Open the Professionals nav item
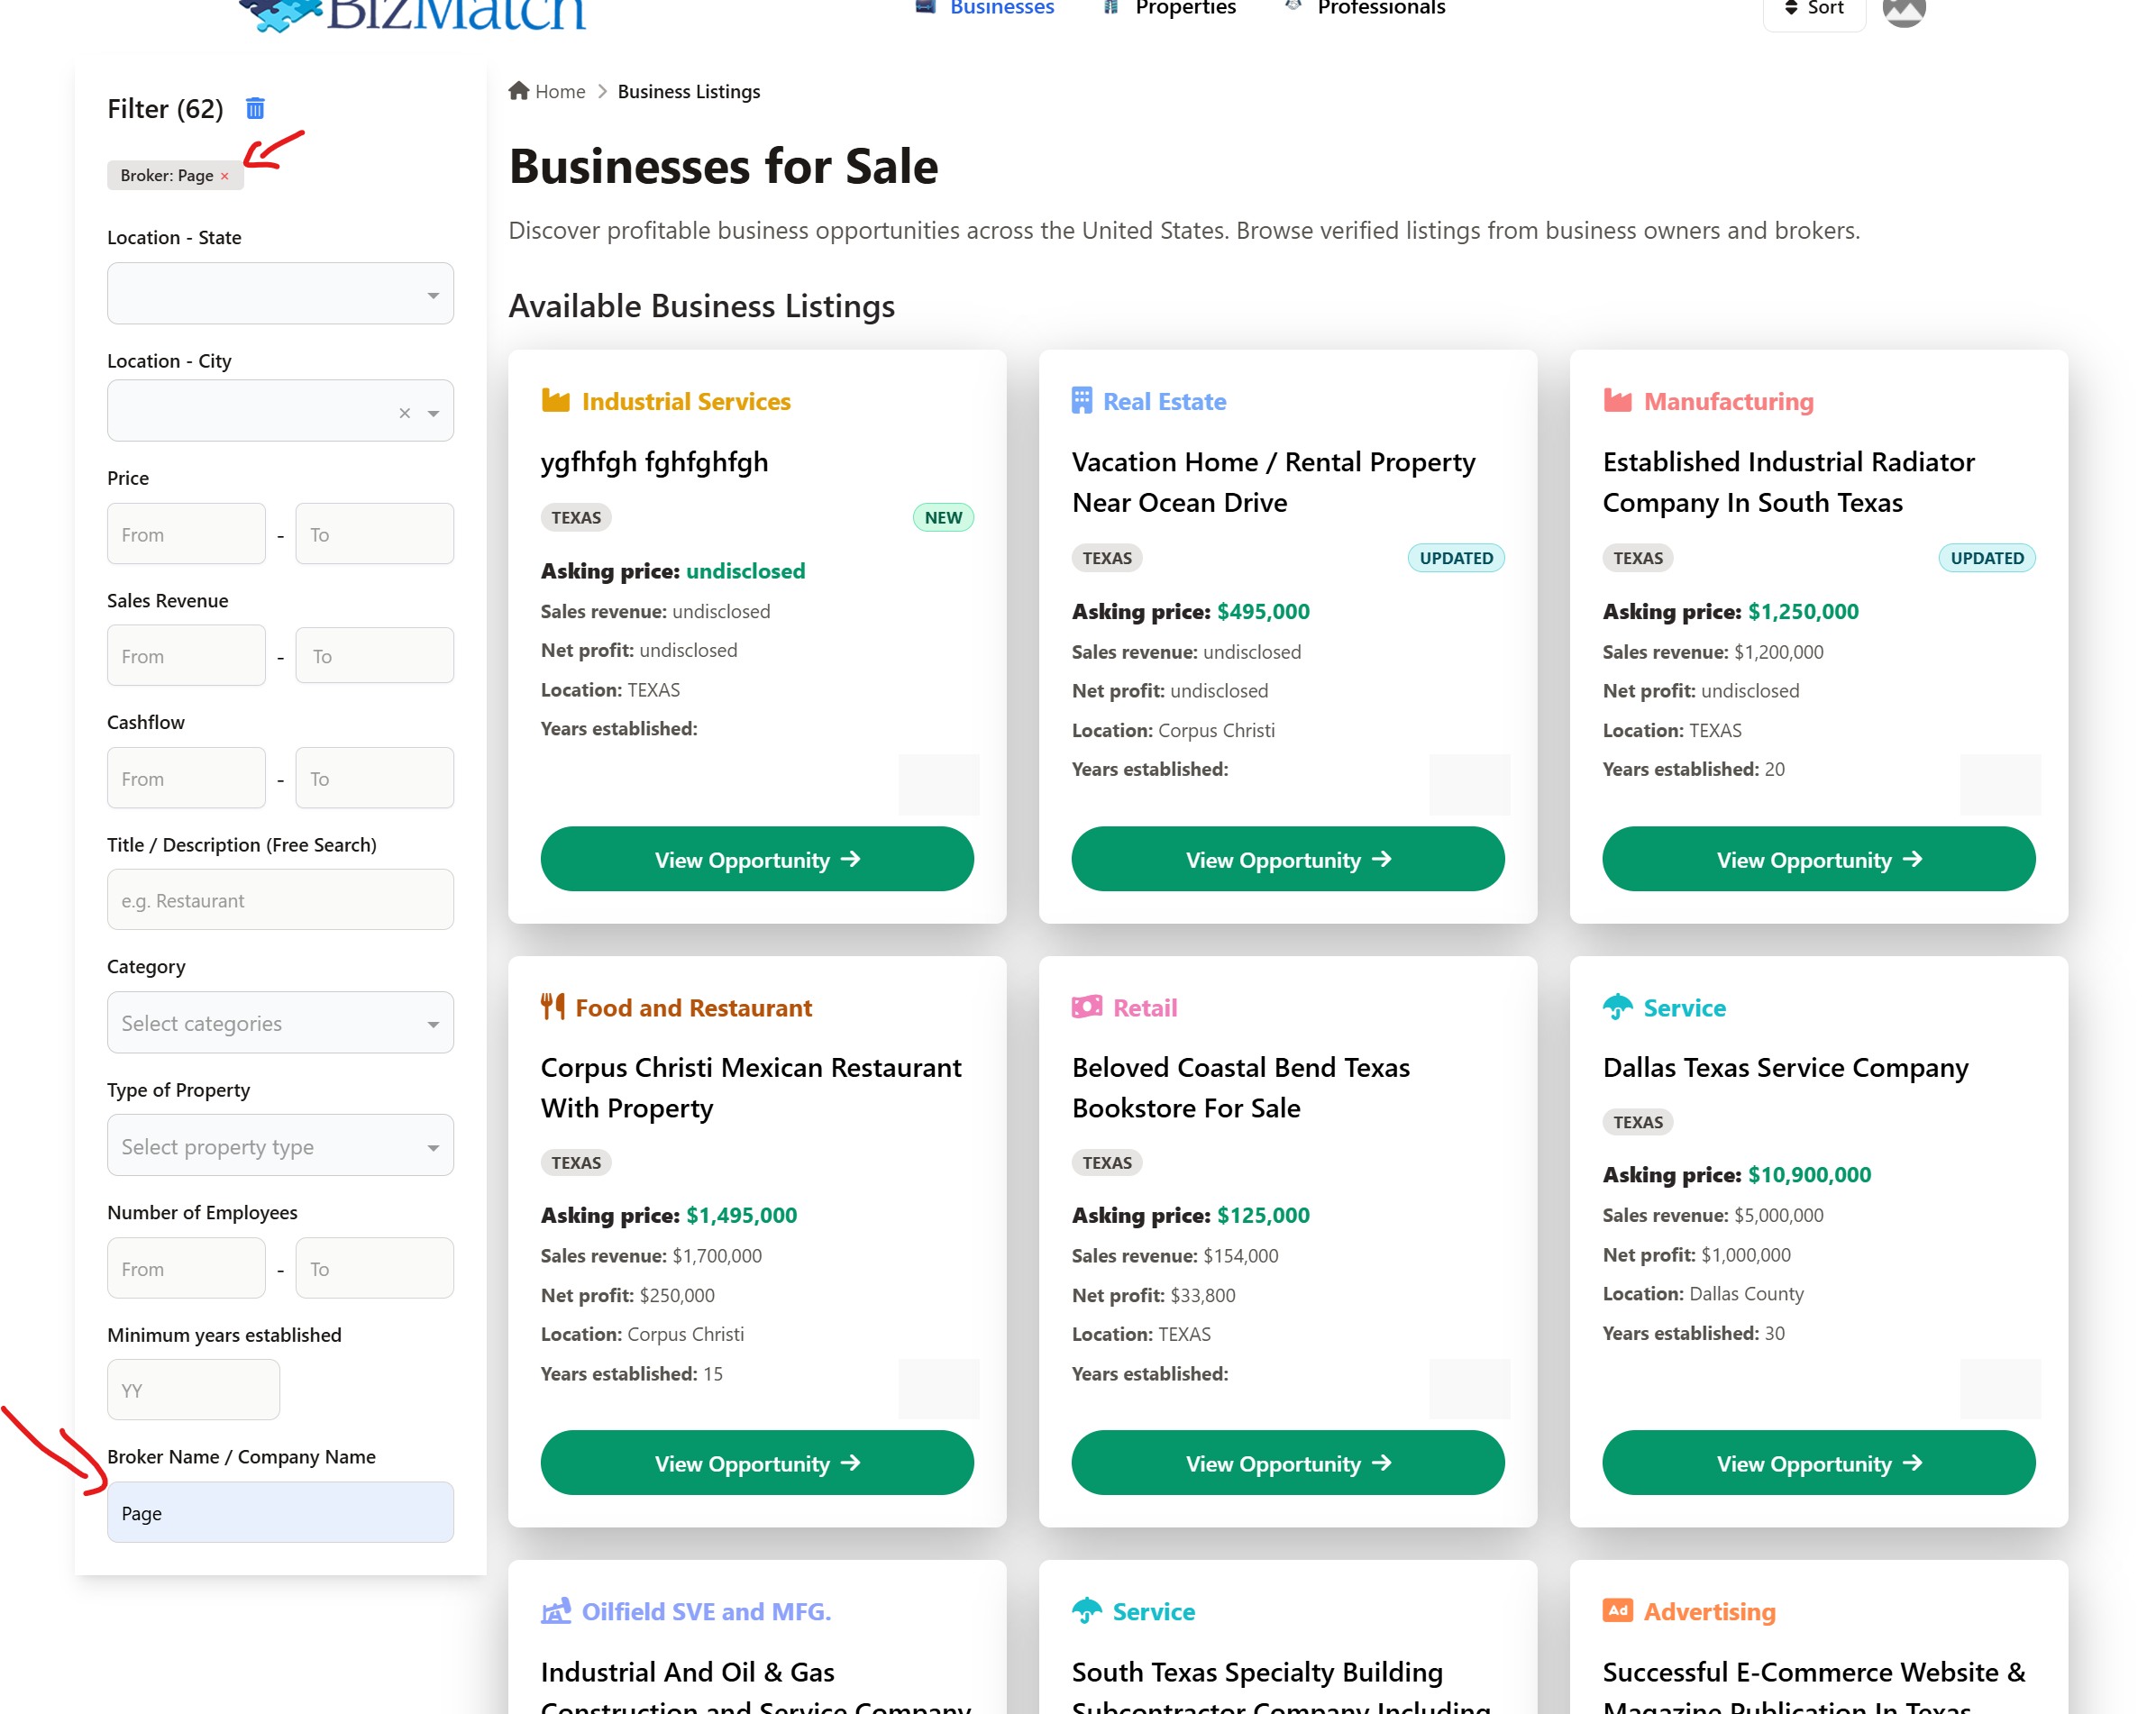Image resolution: width=2156 pixels, height=1714 pixels. (1380, 9)
